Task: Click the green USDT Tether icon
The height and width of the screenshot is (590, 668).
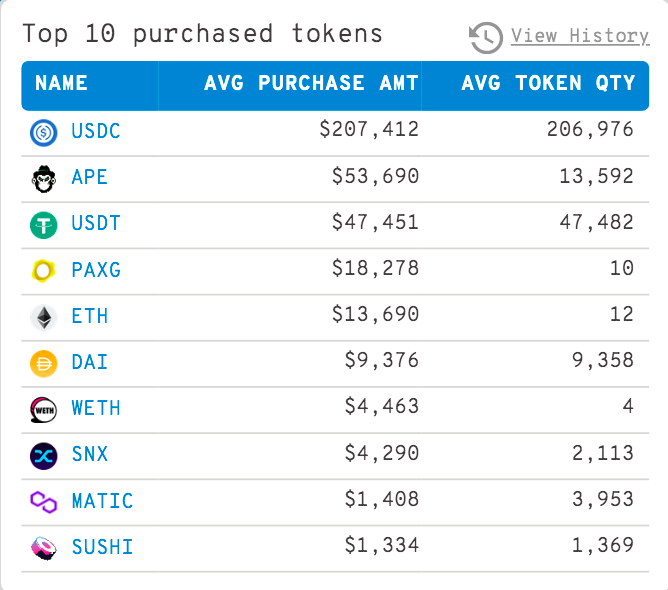Action: [x=44, y=224]
